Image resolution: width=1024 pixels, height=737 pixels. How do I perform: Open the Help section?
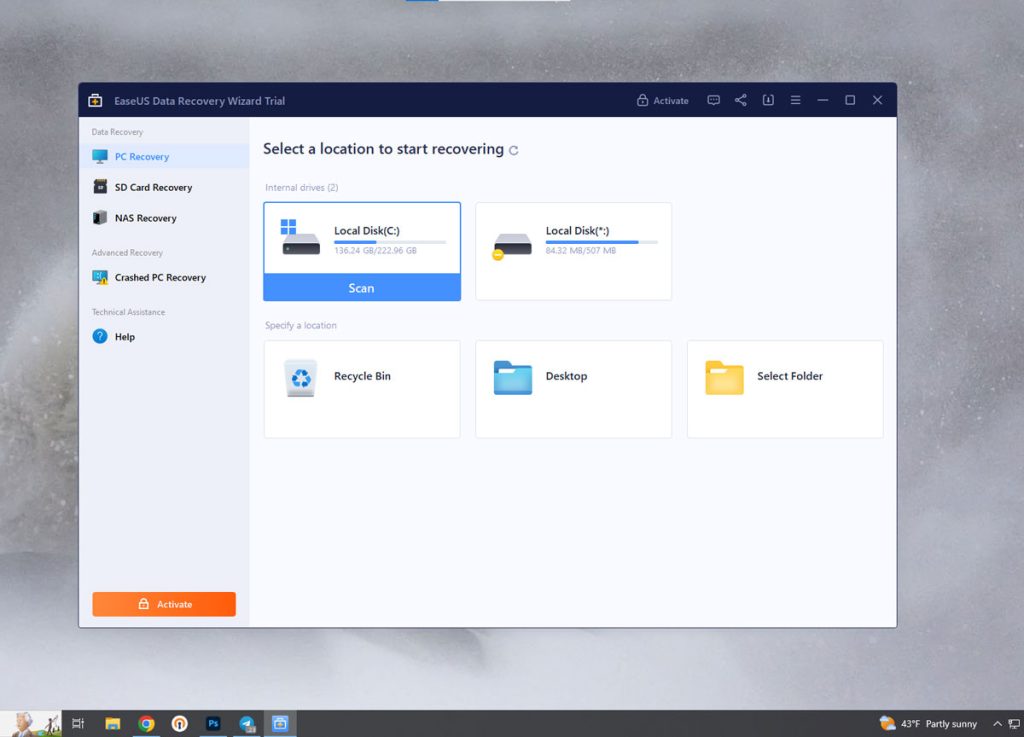coord(124,337)
